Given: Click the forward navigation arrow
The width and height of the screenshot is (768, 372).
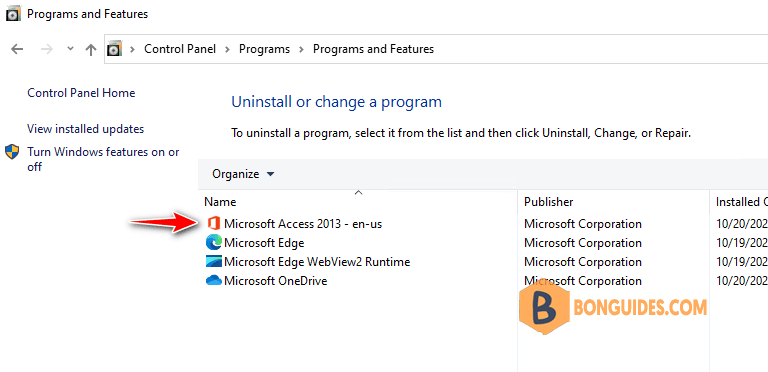Looking at the screenshot, I should pyautogui.click(x=47, y=49).
